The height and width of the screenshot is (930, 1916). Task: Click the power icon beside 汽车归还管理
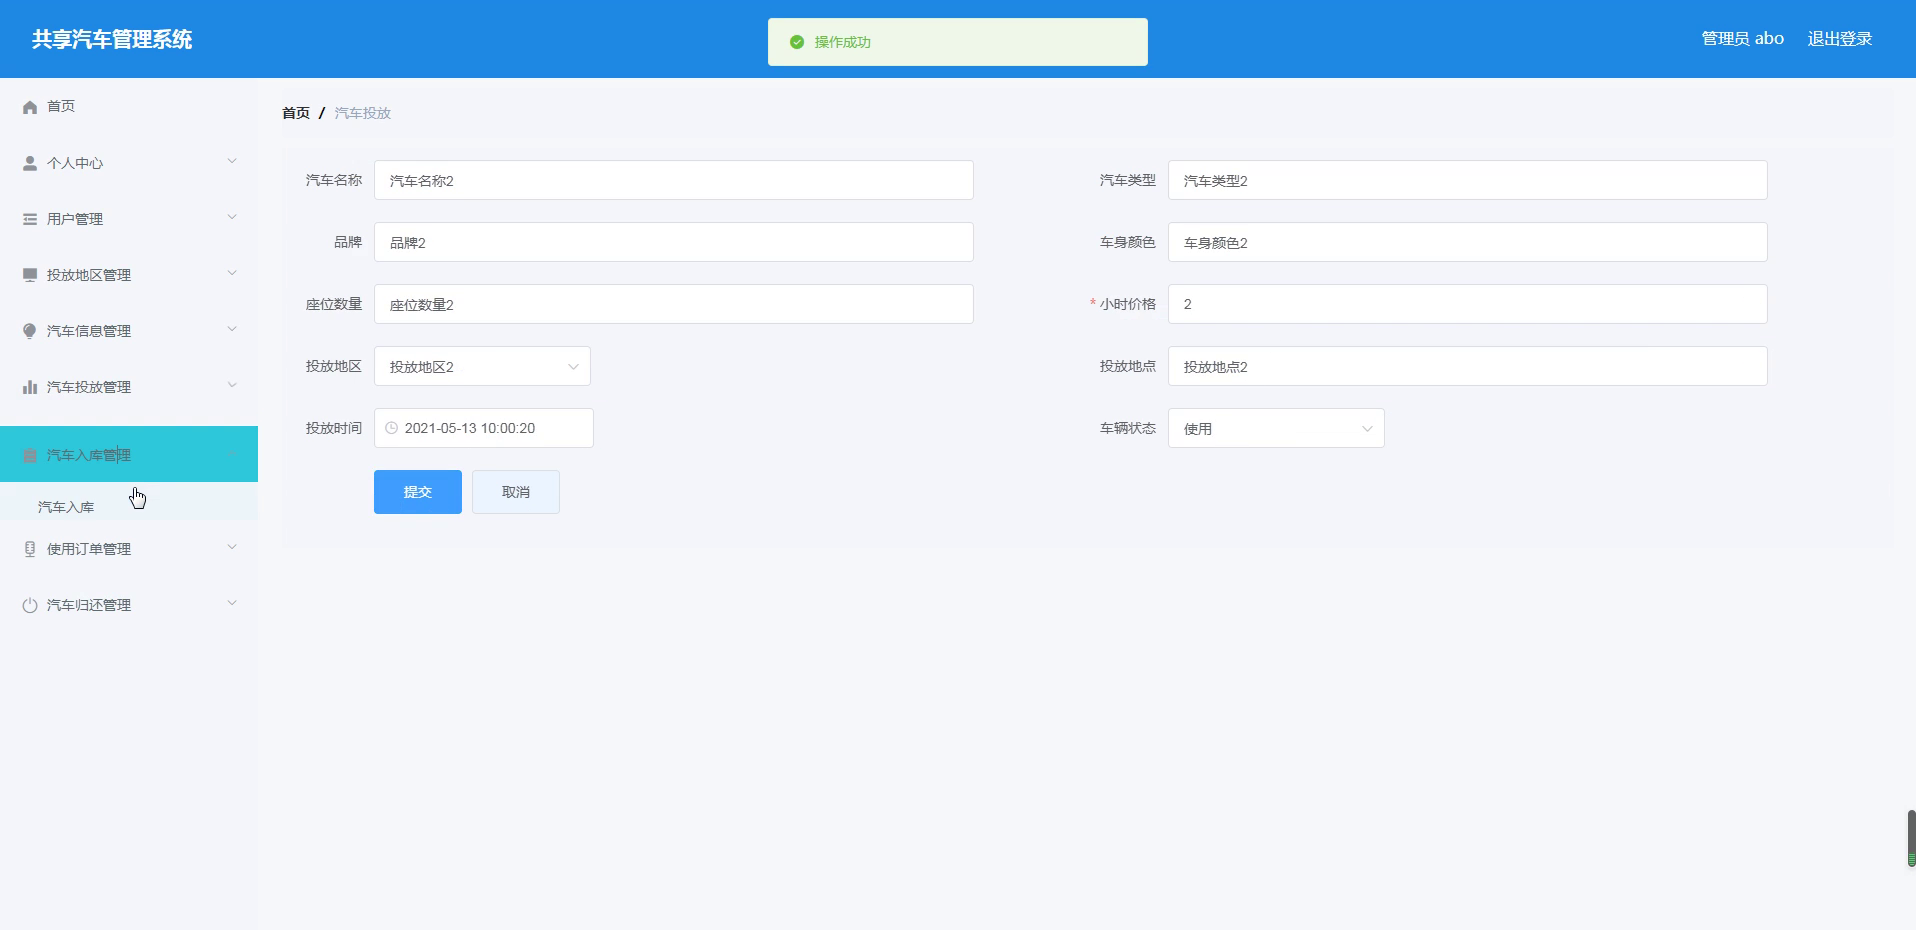point(30,605)
